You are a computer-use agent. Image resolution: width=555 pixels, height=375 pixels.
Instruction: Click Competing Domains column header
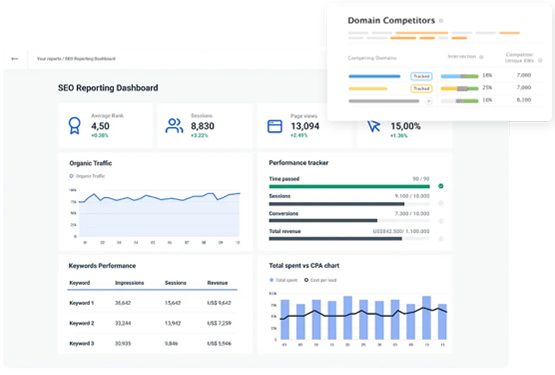tap(372, 58)
